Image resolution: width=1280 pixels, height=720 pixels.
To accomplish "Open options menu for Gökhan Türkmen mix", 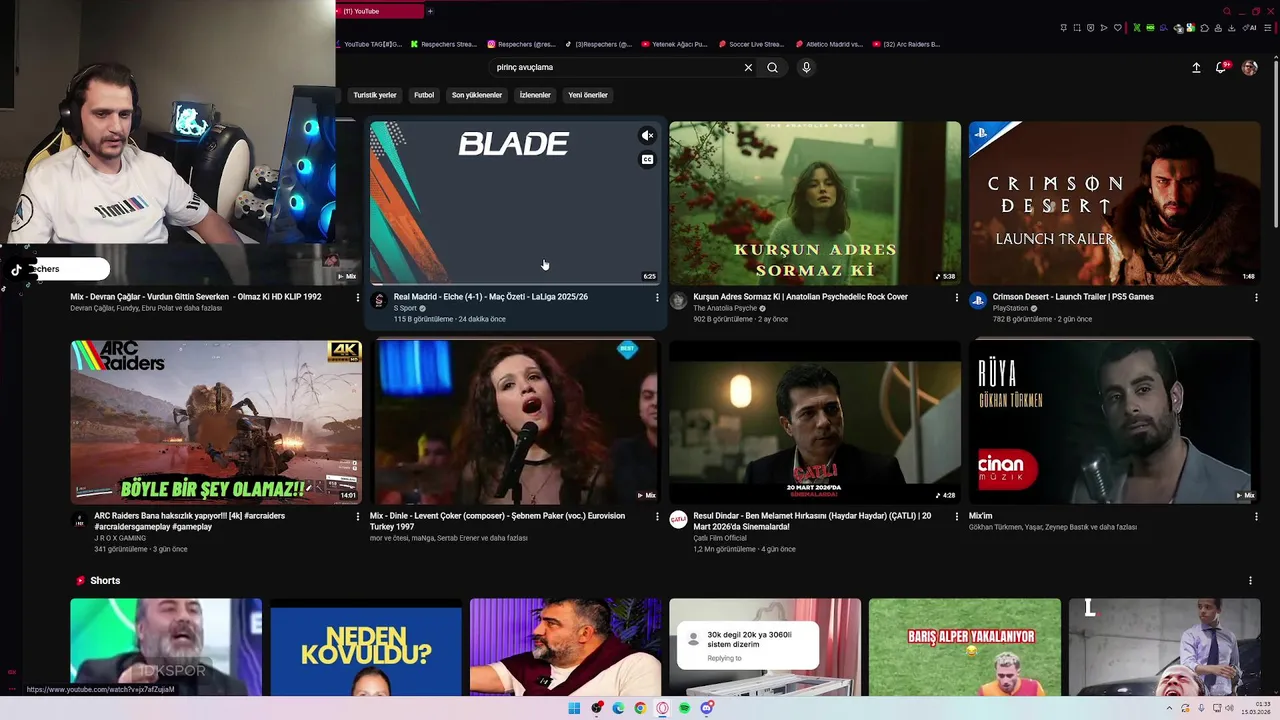I will pos(1256,516).
